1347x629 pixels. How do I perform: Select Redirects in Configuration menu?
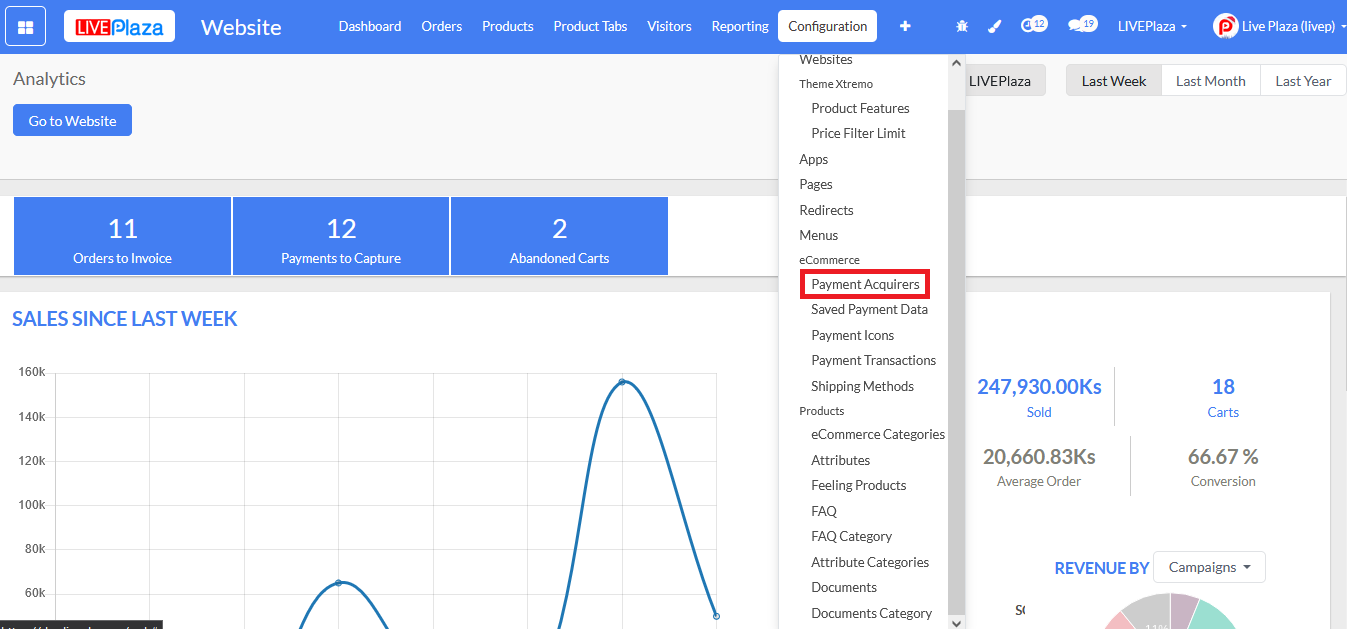click(x=826, y=210)
